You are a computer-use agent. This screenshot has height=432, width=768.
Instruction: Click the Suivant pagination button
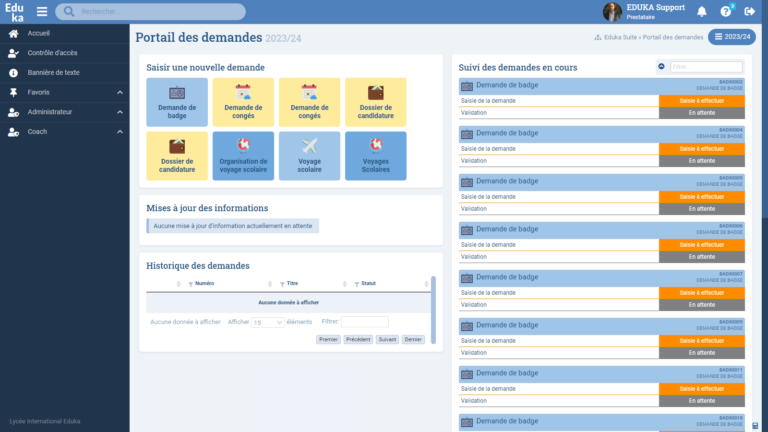387,339
